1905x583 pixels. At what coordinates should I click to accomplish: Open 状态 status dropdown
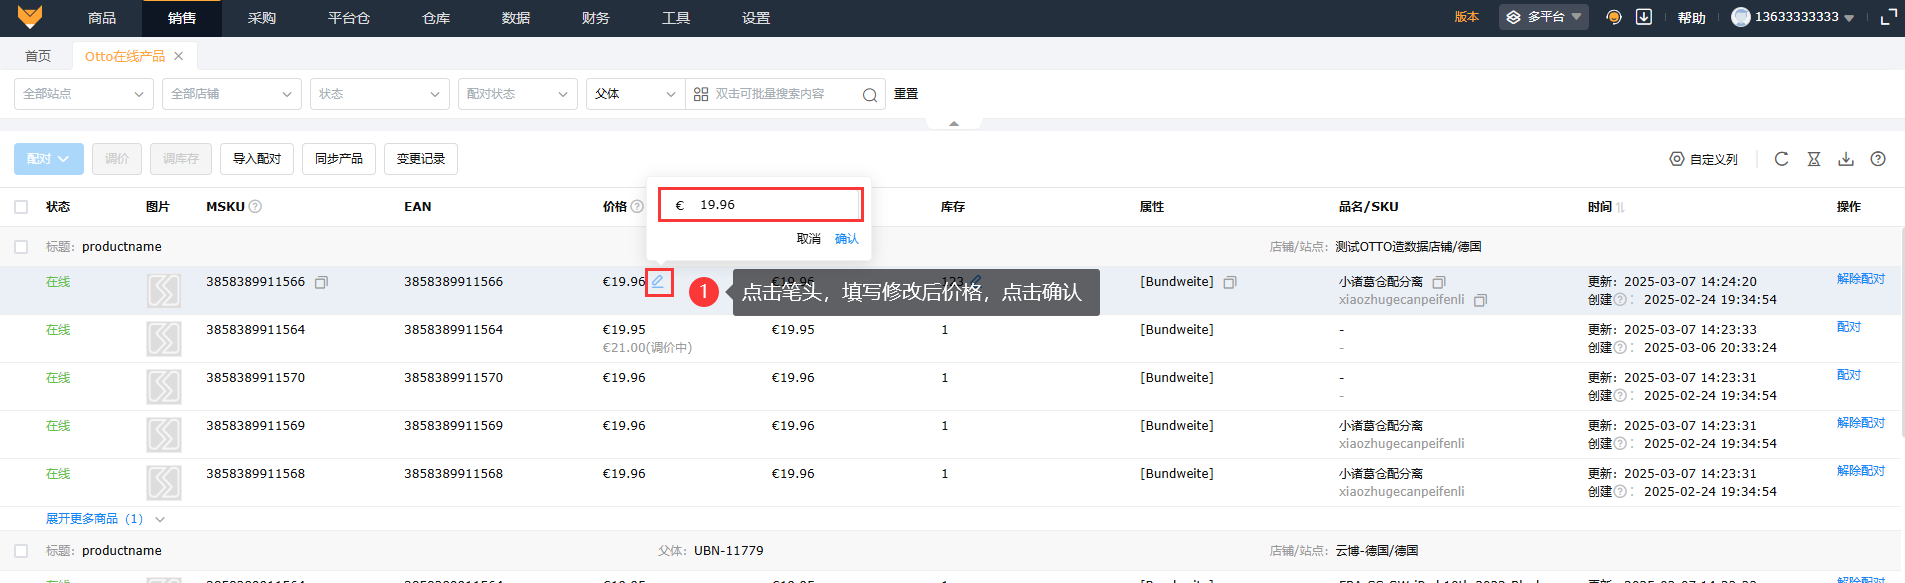point(380,94)
